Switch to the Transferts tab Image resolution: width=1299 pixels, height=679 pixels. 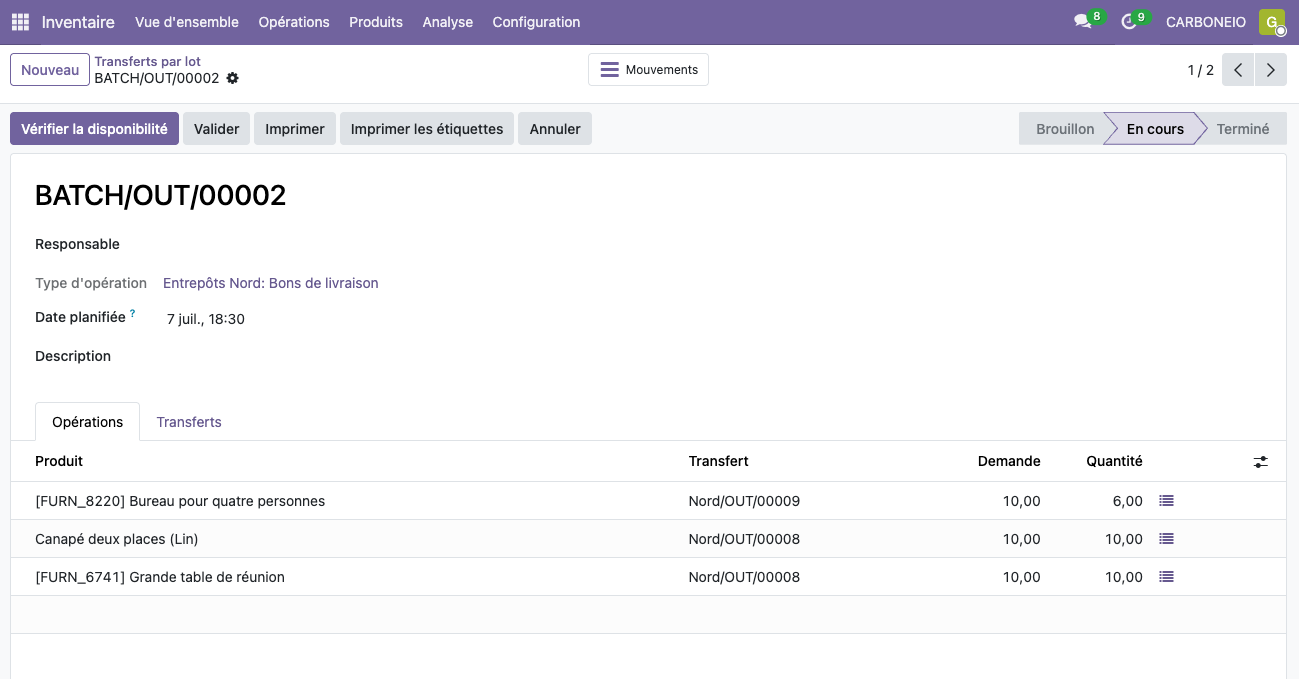point(189,422)
